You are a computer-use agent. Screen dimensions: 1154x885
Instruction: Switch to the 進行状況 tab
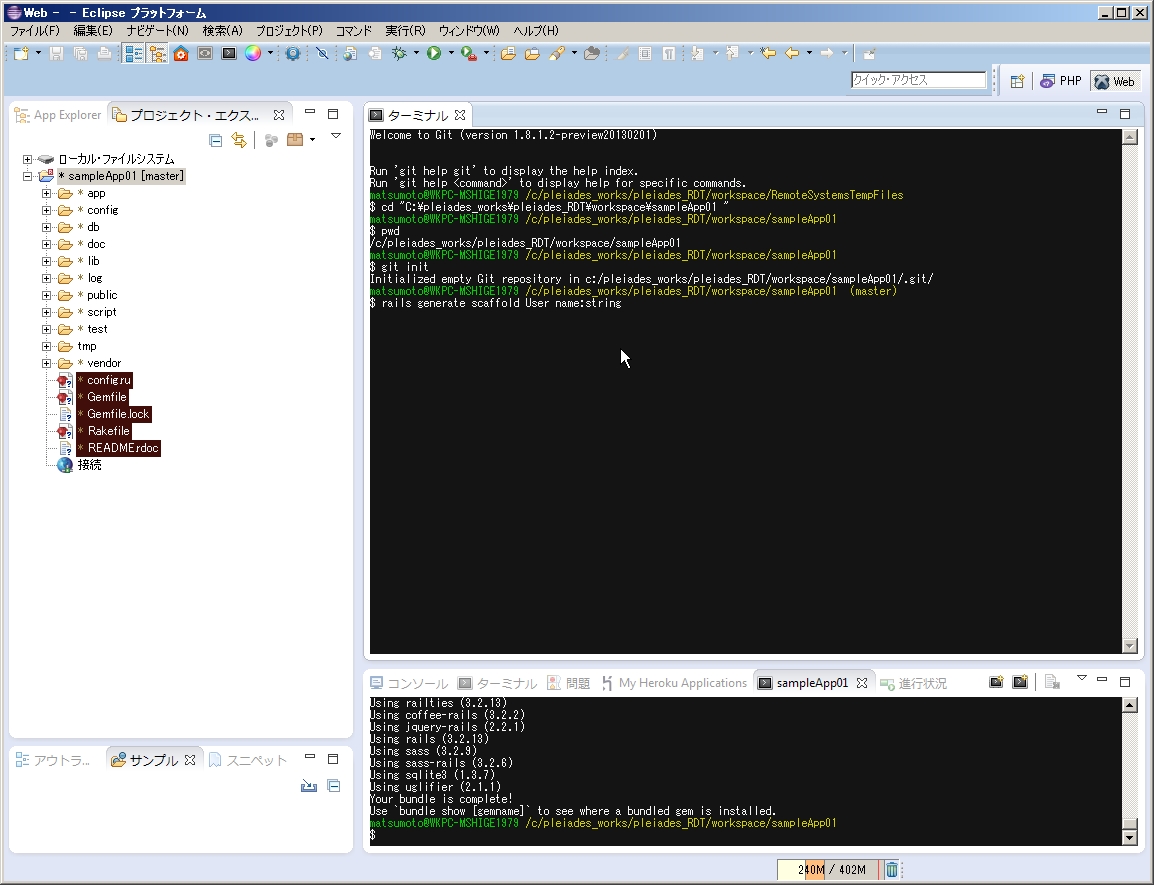914,683
